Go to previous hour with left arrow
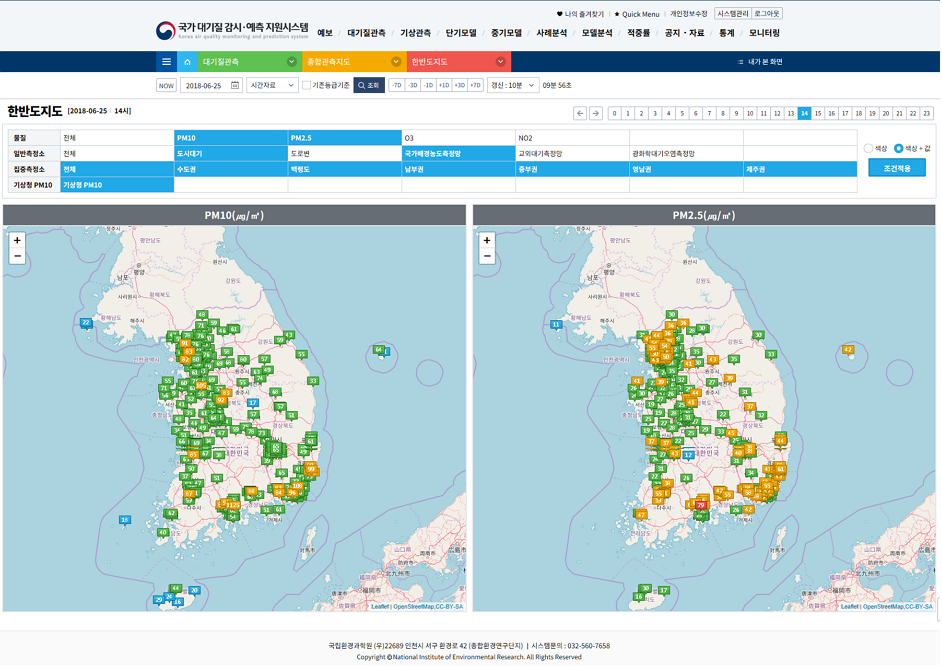This screenshot has width=942, height=667. coord(580,113)
